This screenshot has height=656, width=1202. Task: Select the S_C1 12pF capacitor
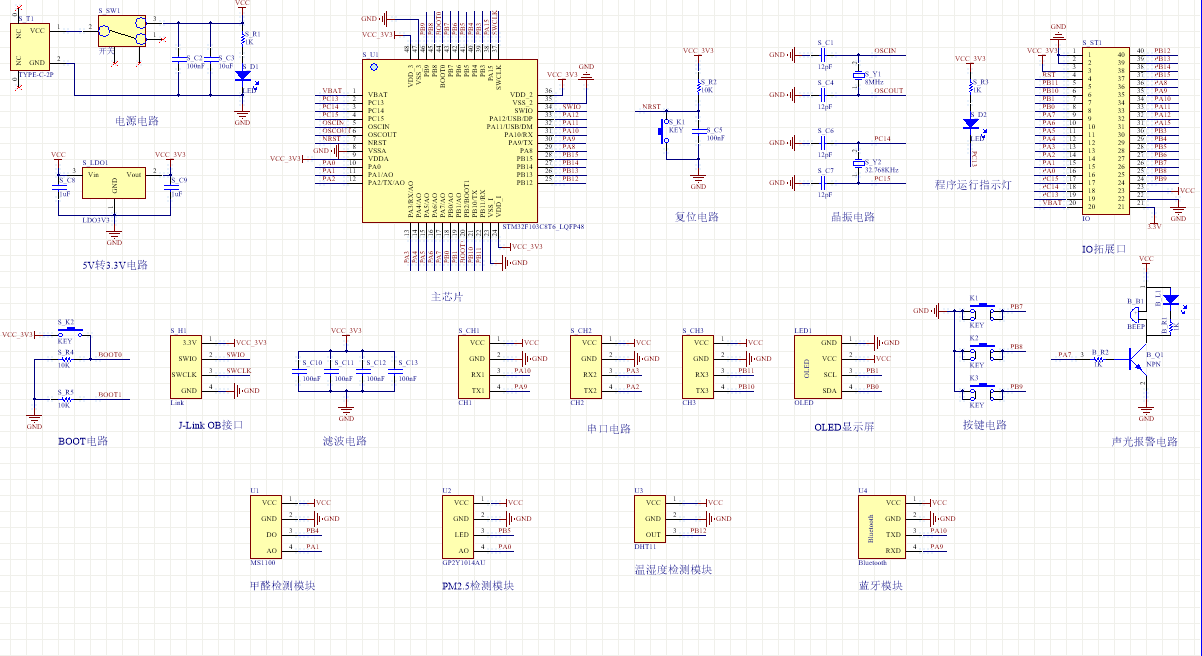pos(825,54)
